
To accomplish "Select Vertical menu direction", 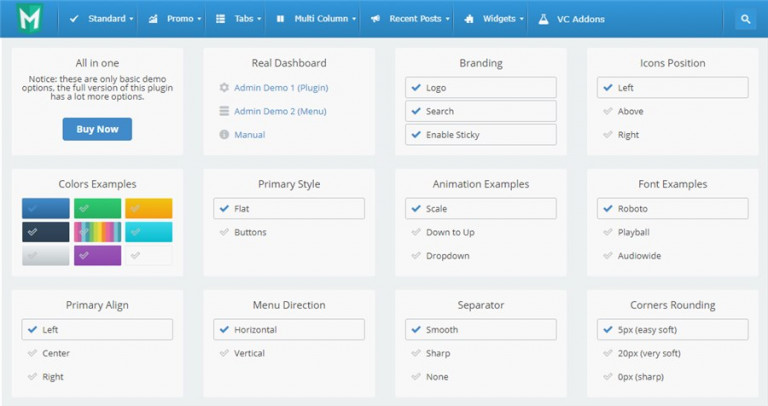I will 289,353.
